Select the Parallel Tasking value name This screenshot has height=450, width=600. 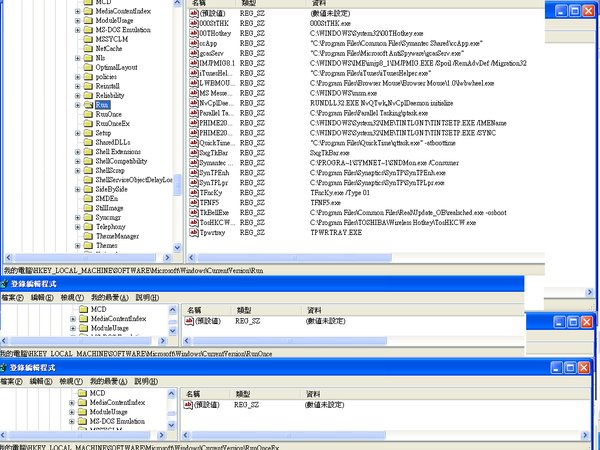click(x=216, y=113)
